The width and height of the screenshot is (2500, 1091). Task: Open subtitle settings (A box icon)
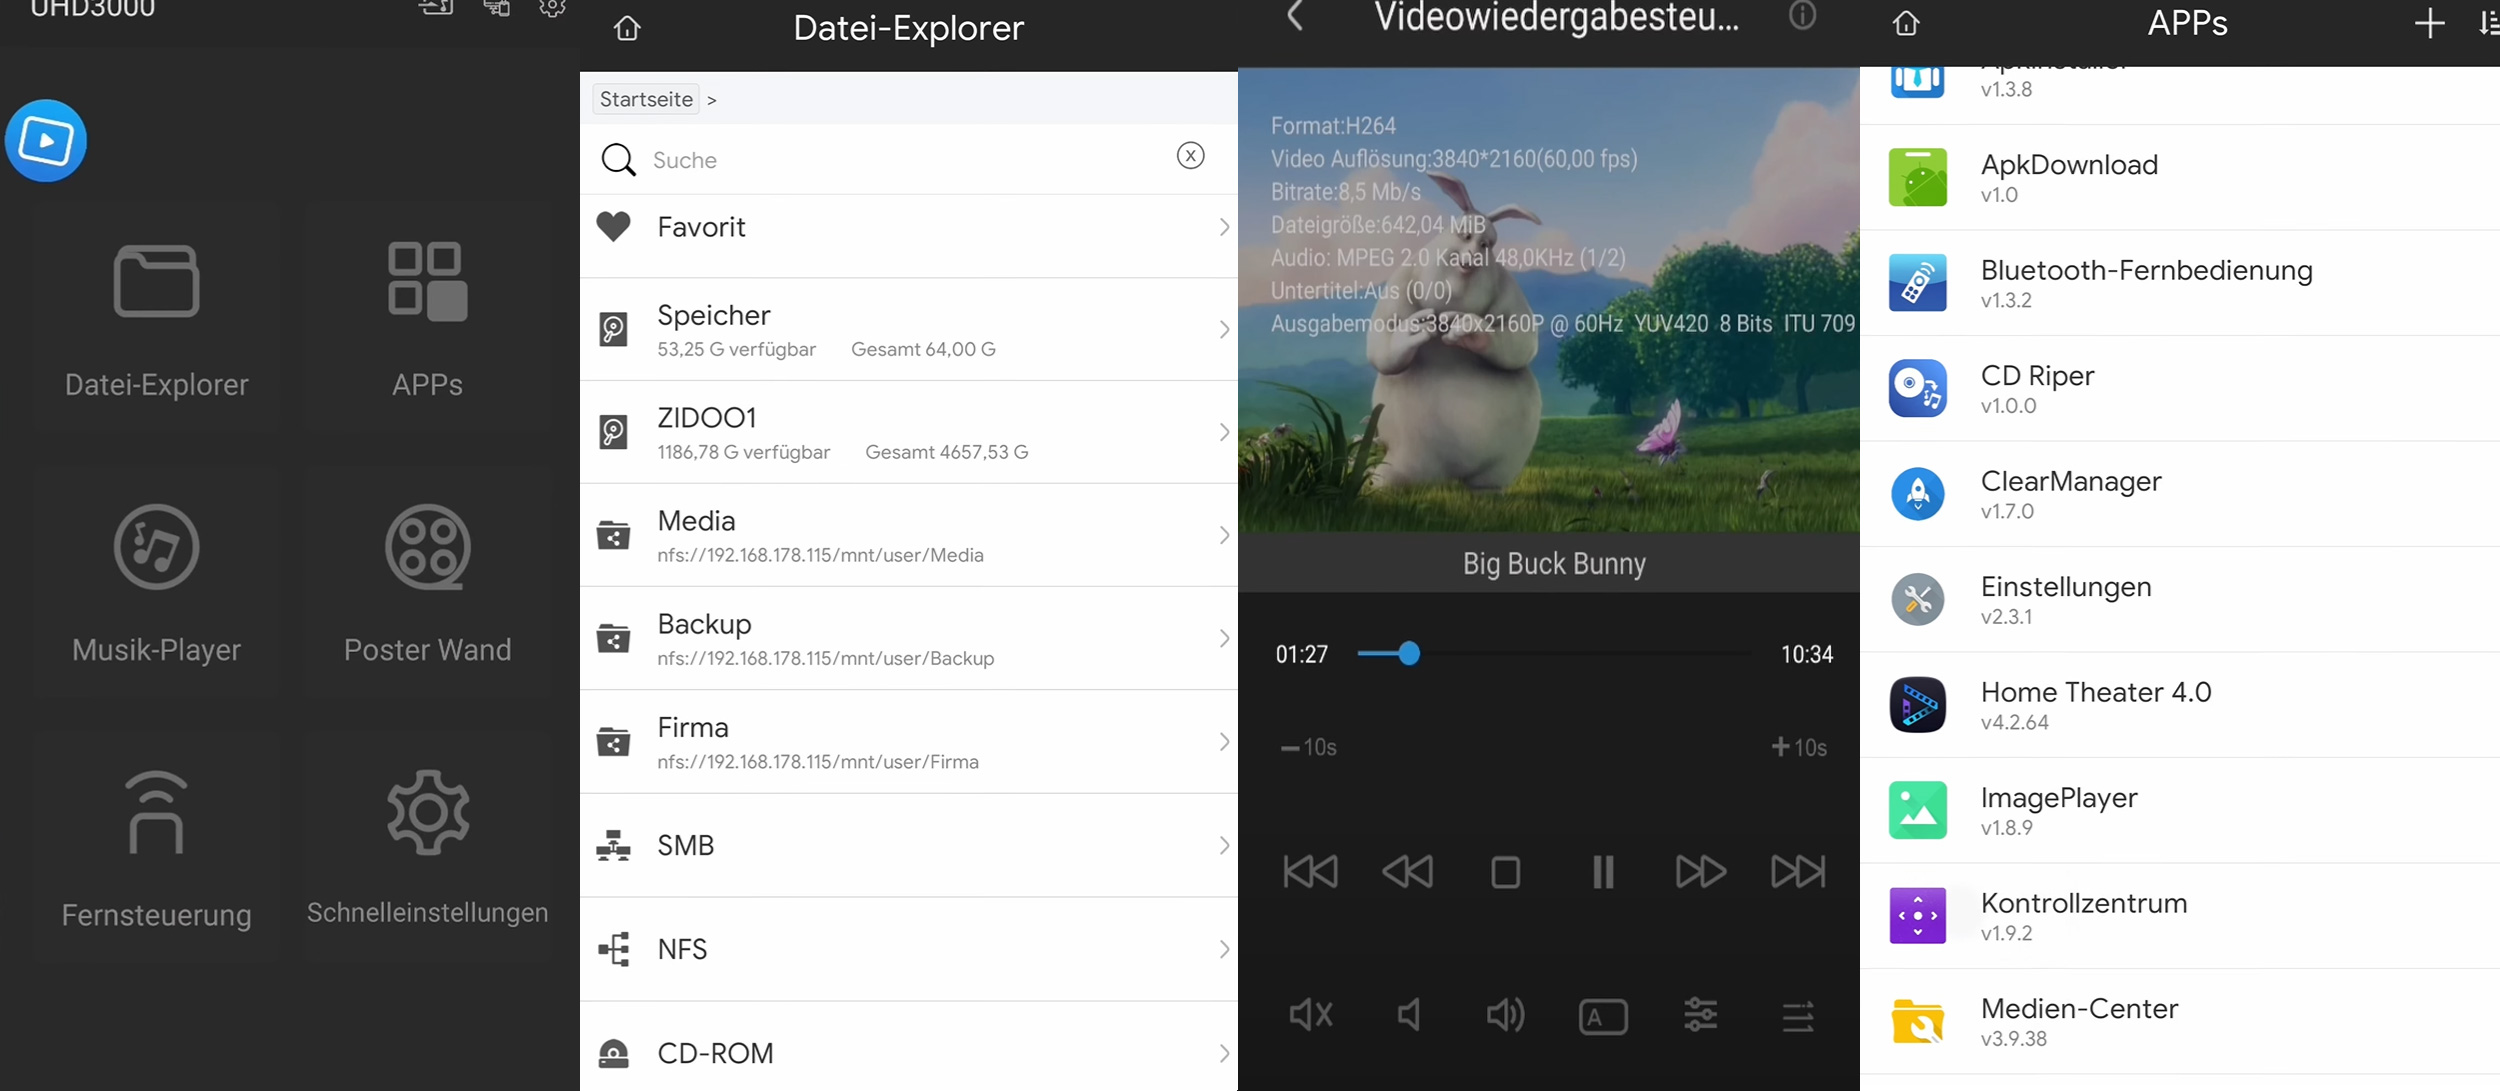click(1603, 1017)
